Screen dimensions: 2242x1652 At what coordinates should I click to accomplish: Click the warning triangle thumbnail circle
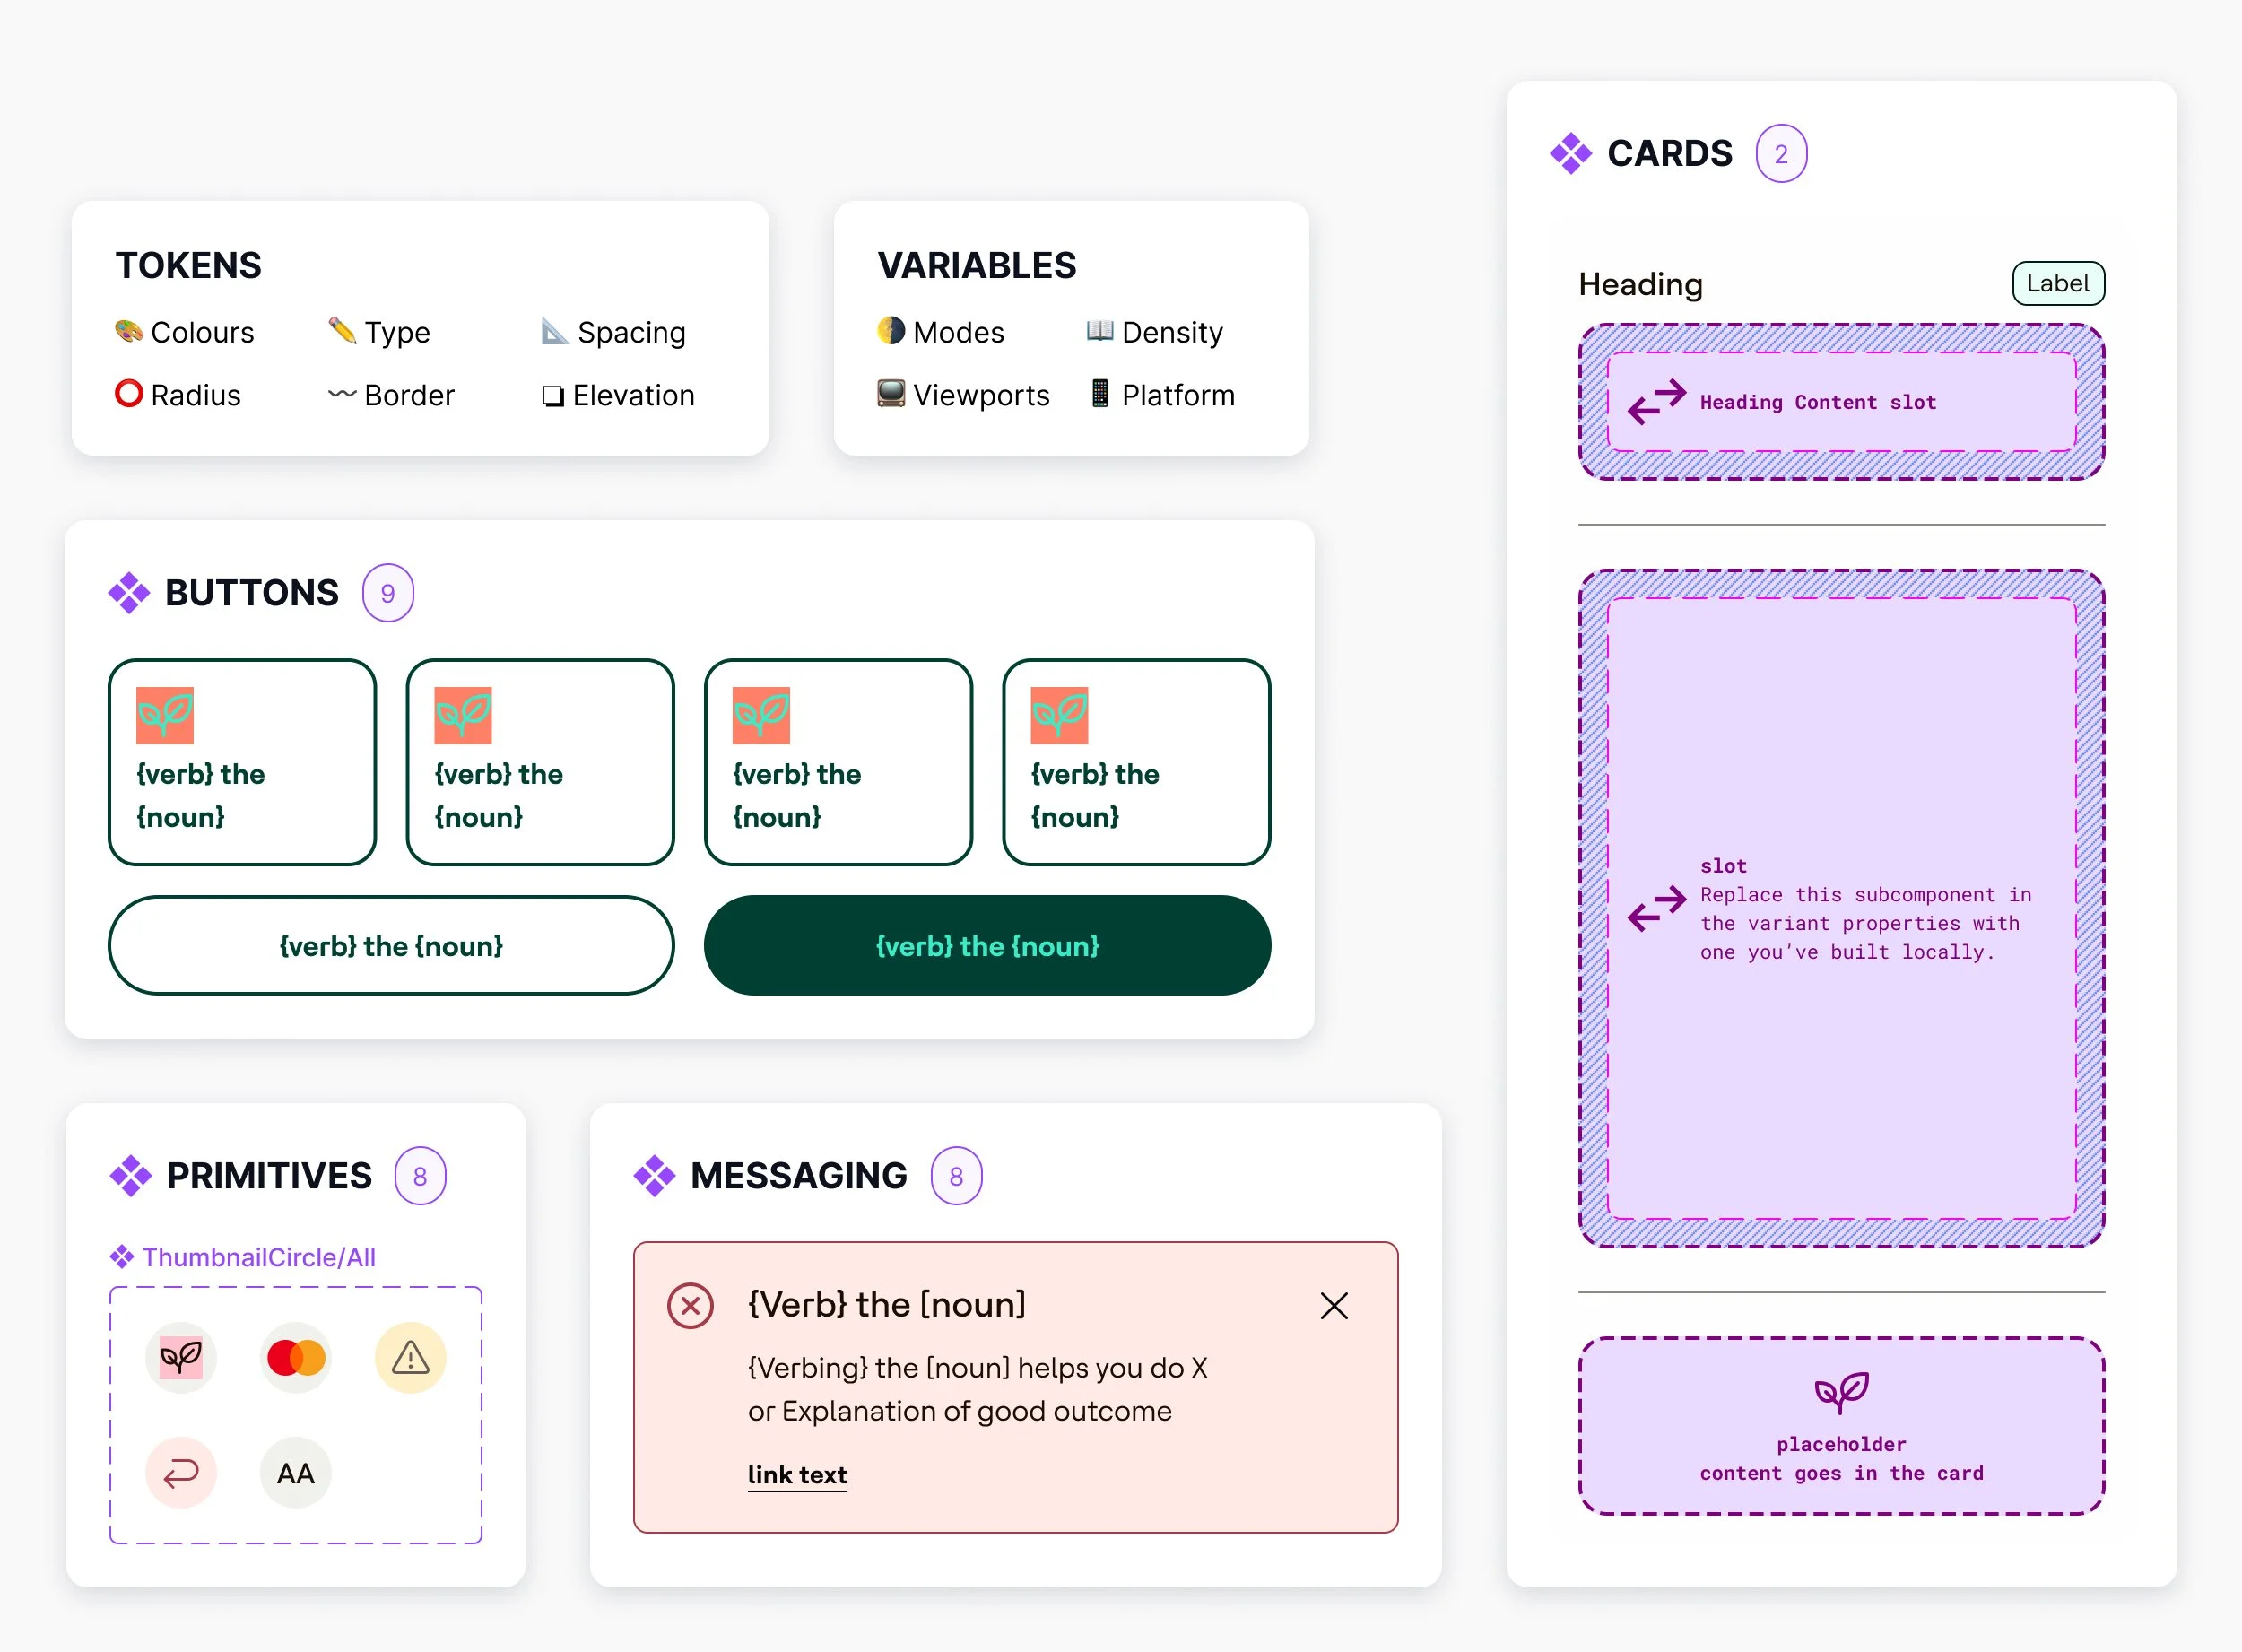[x=410, y=1357]
